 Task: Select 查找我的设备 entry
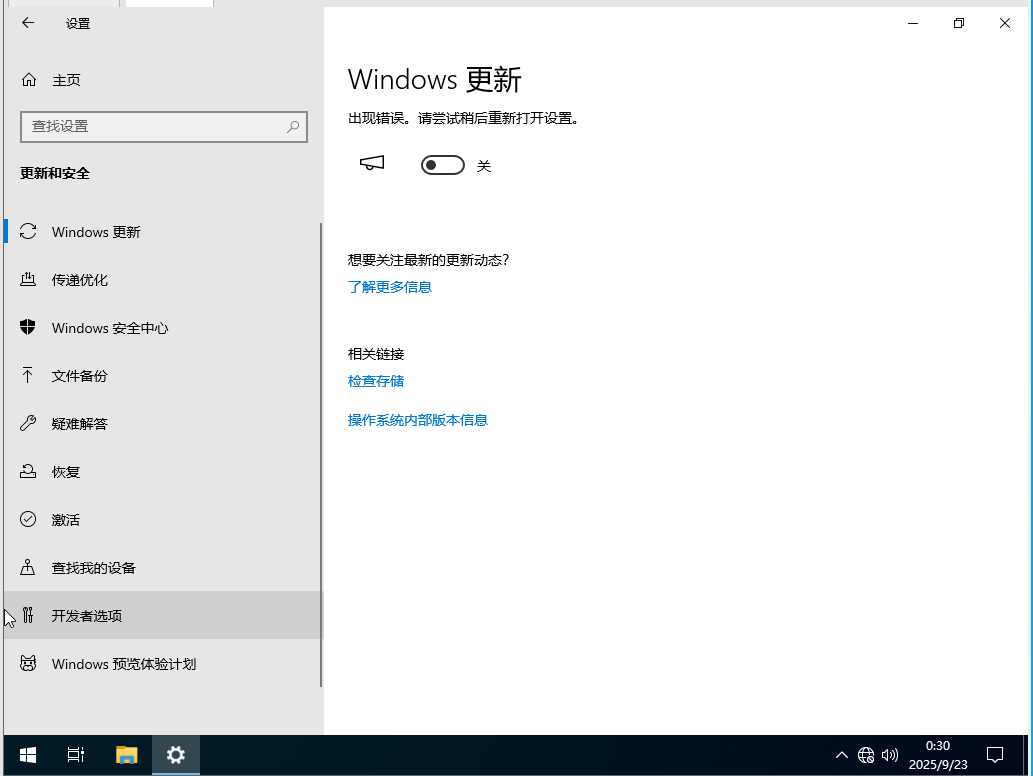coord(163,568)
